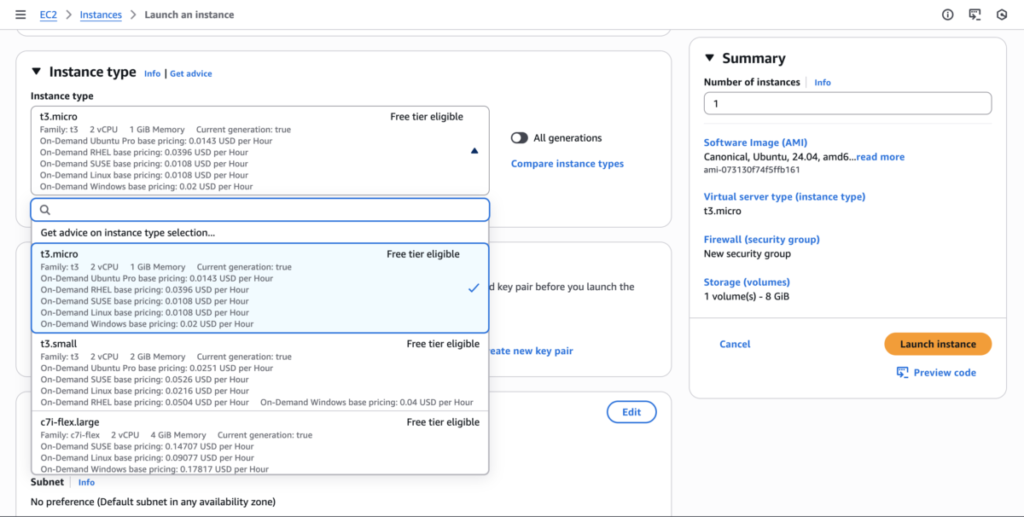Click the Cancel button

(x=735, y=344)
